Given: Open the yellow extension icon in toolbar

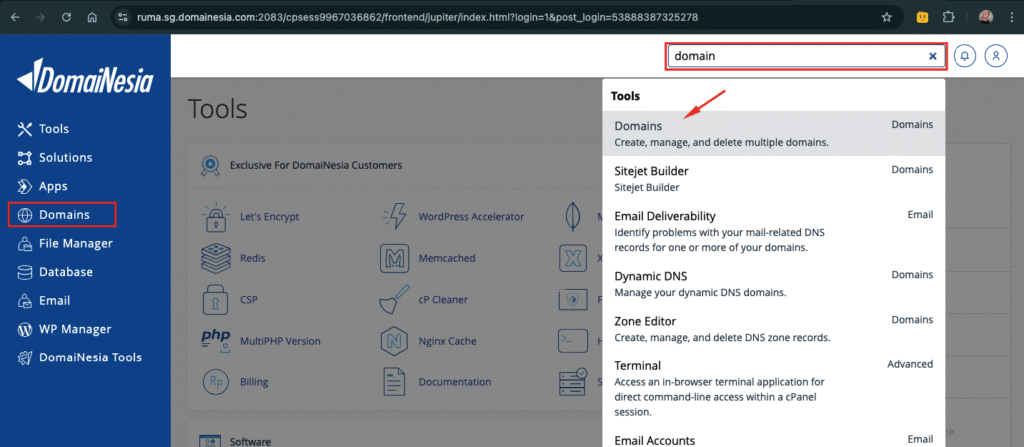Looking at the screenshot, I should (x=923, y=18).
